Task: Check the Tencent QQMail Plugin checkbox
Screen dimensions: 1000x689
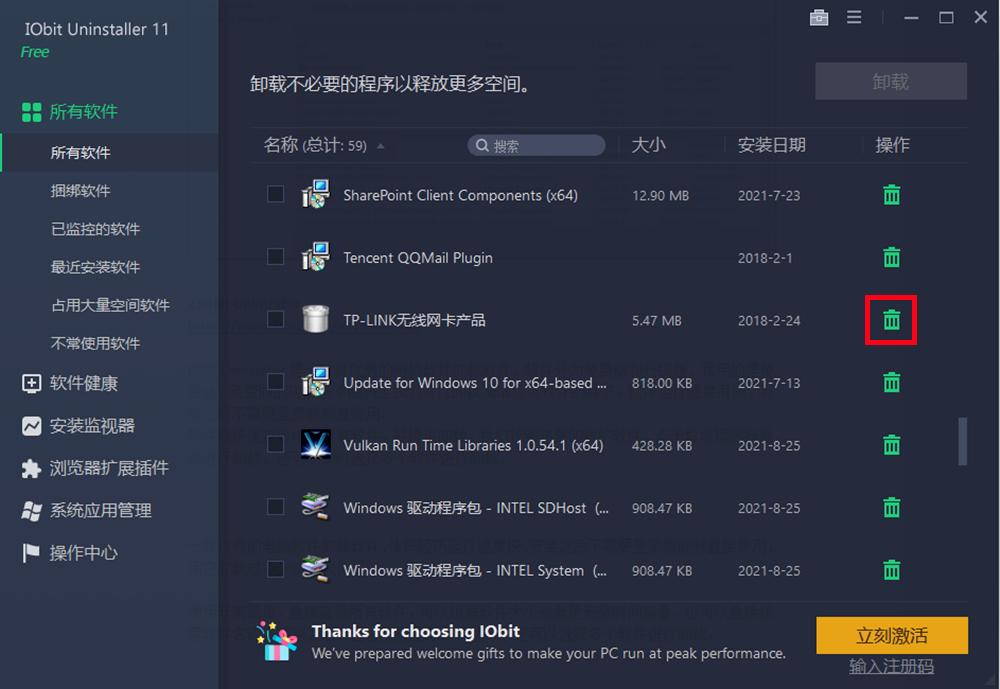Action: click(x=276, y=256)
